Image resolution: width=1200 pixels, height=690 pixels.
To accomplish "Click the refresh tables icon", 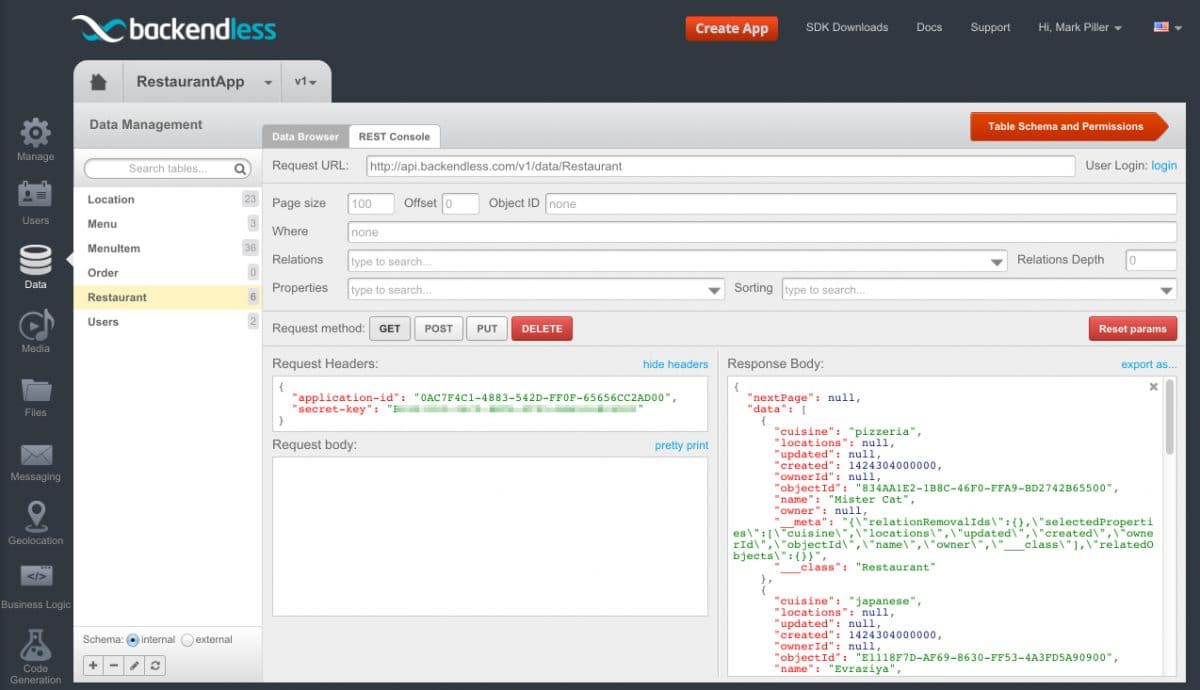I will [156, 665].
